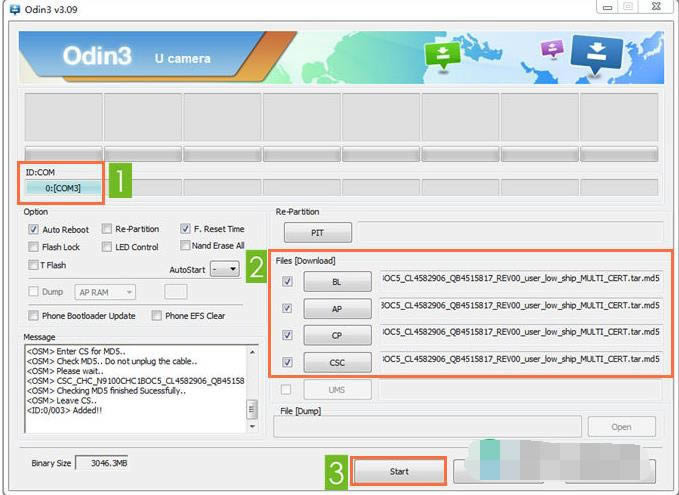Enable the Re-Partition option
Screen dimensions: 679x495
pyautogui.click(x=107, y=229)
